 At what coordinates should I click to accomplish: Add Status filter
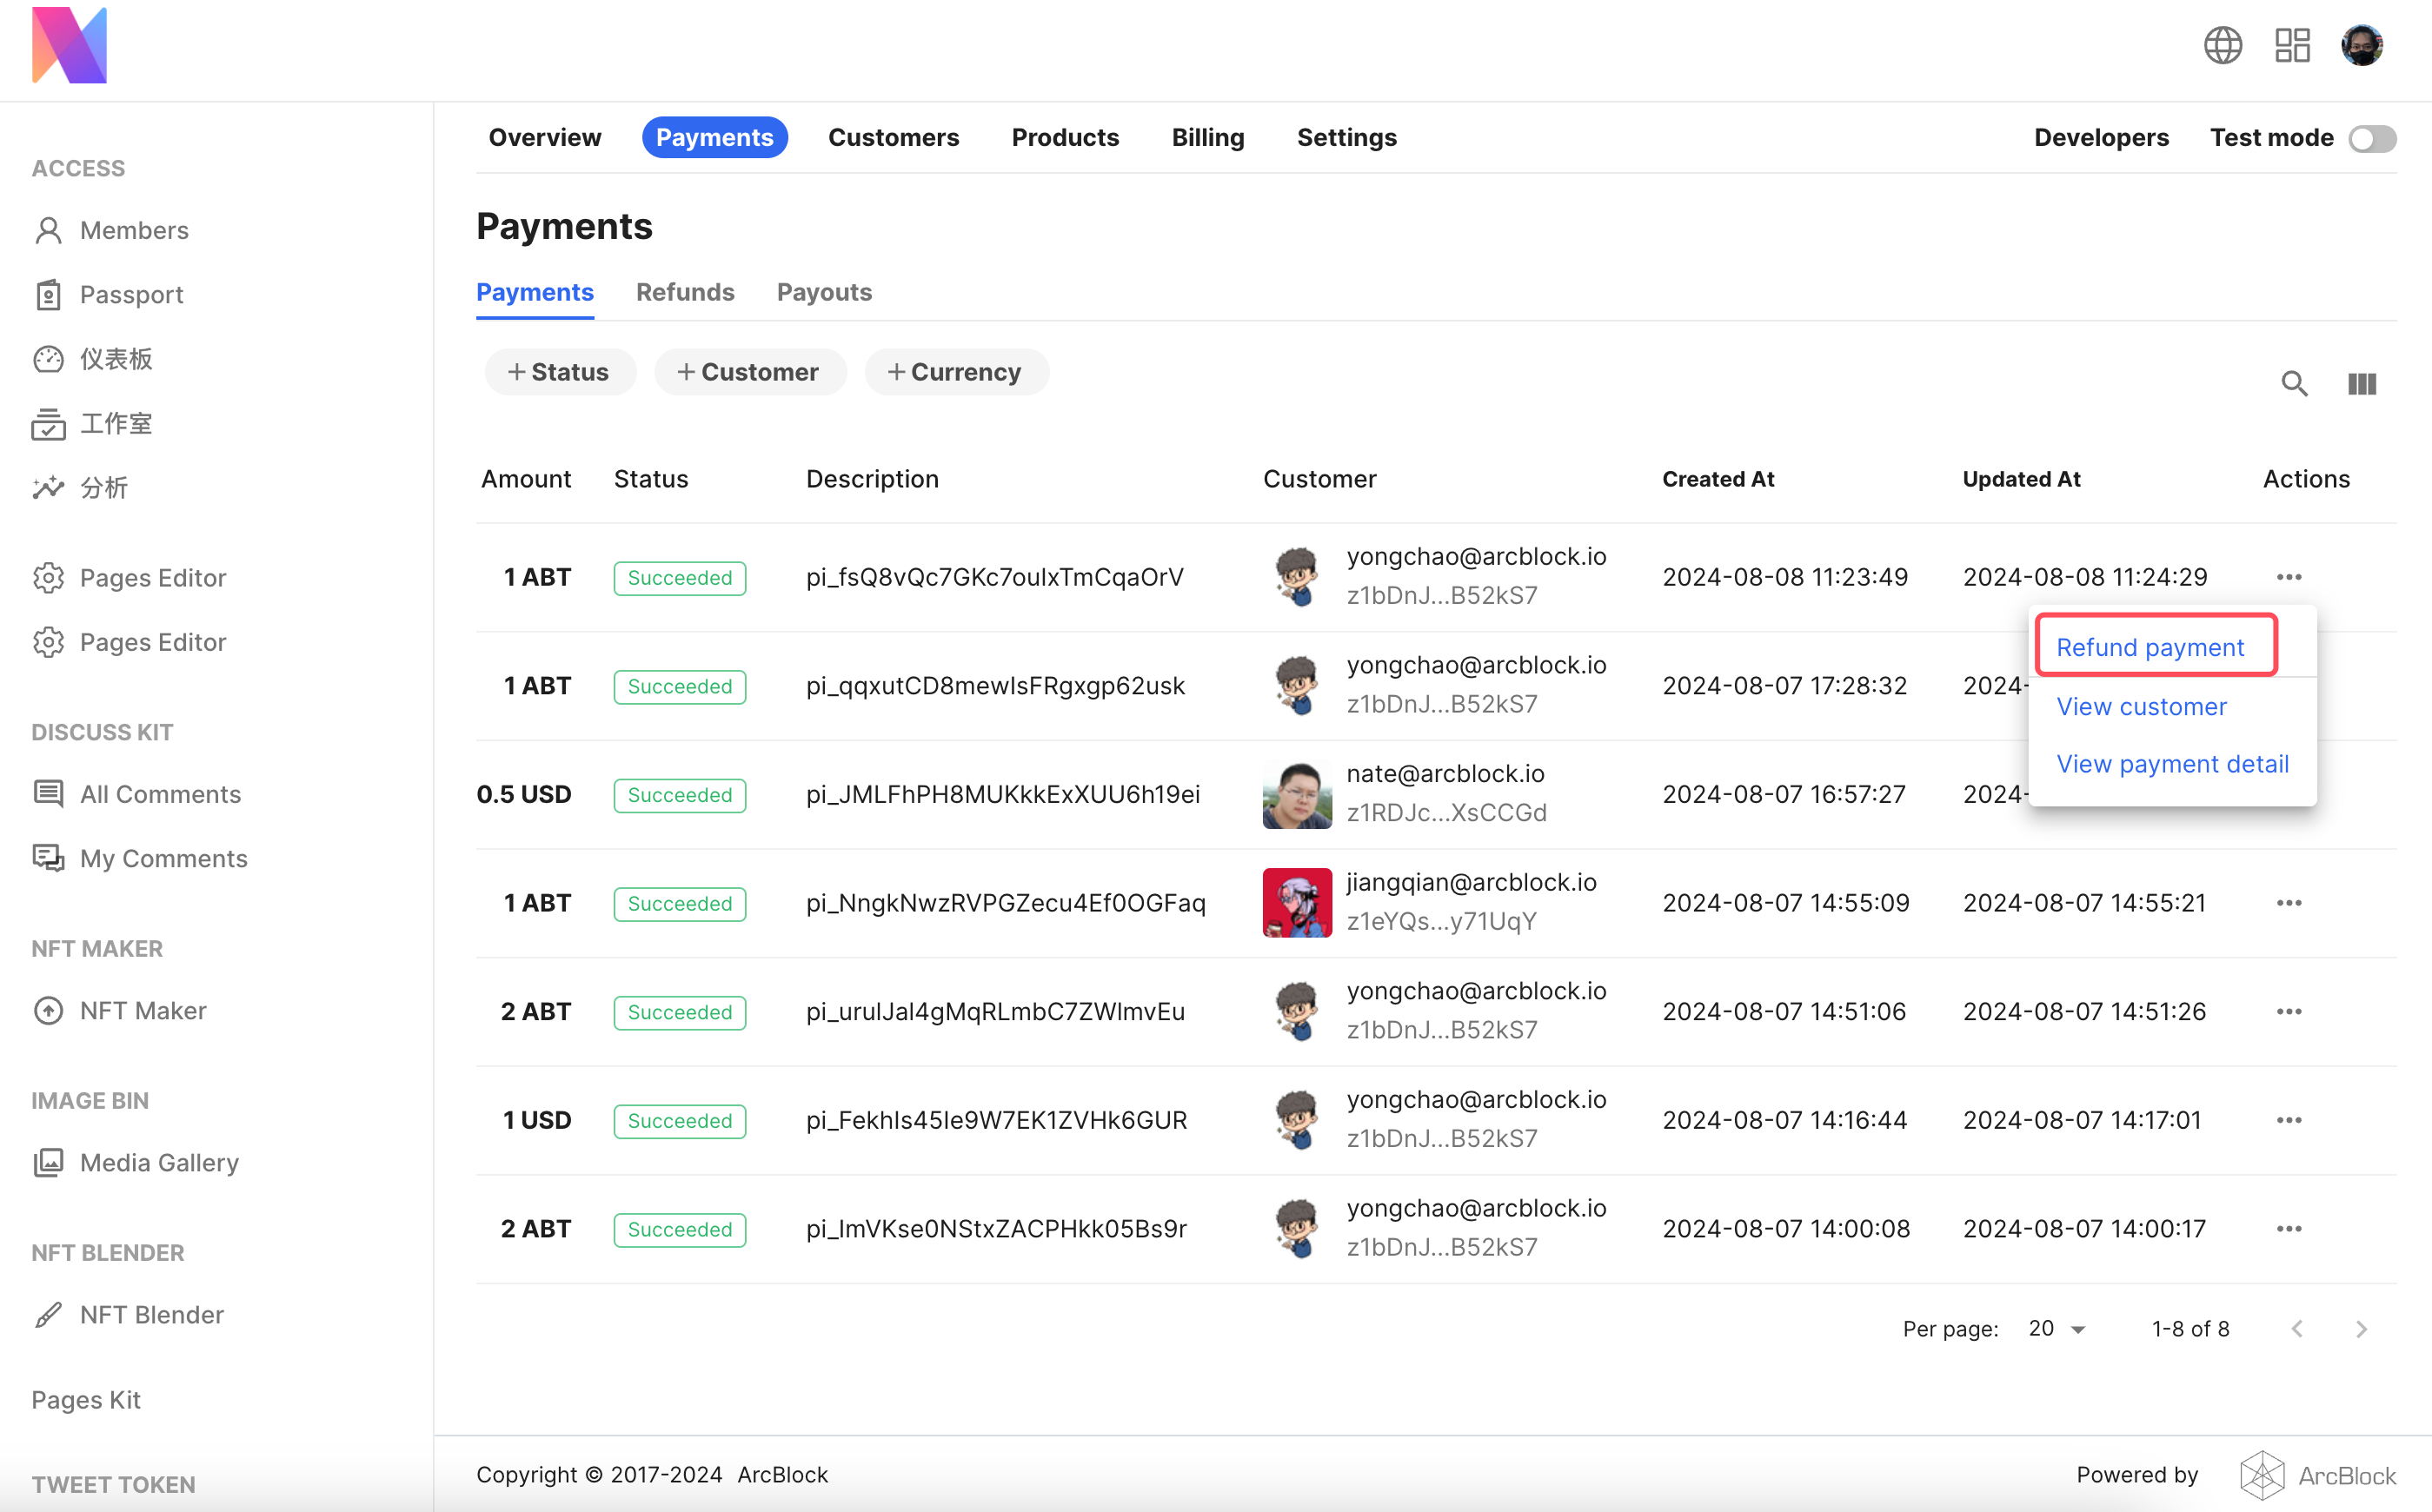pyautogui.click(x=560, y=372)
